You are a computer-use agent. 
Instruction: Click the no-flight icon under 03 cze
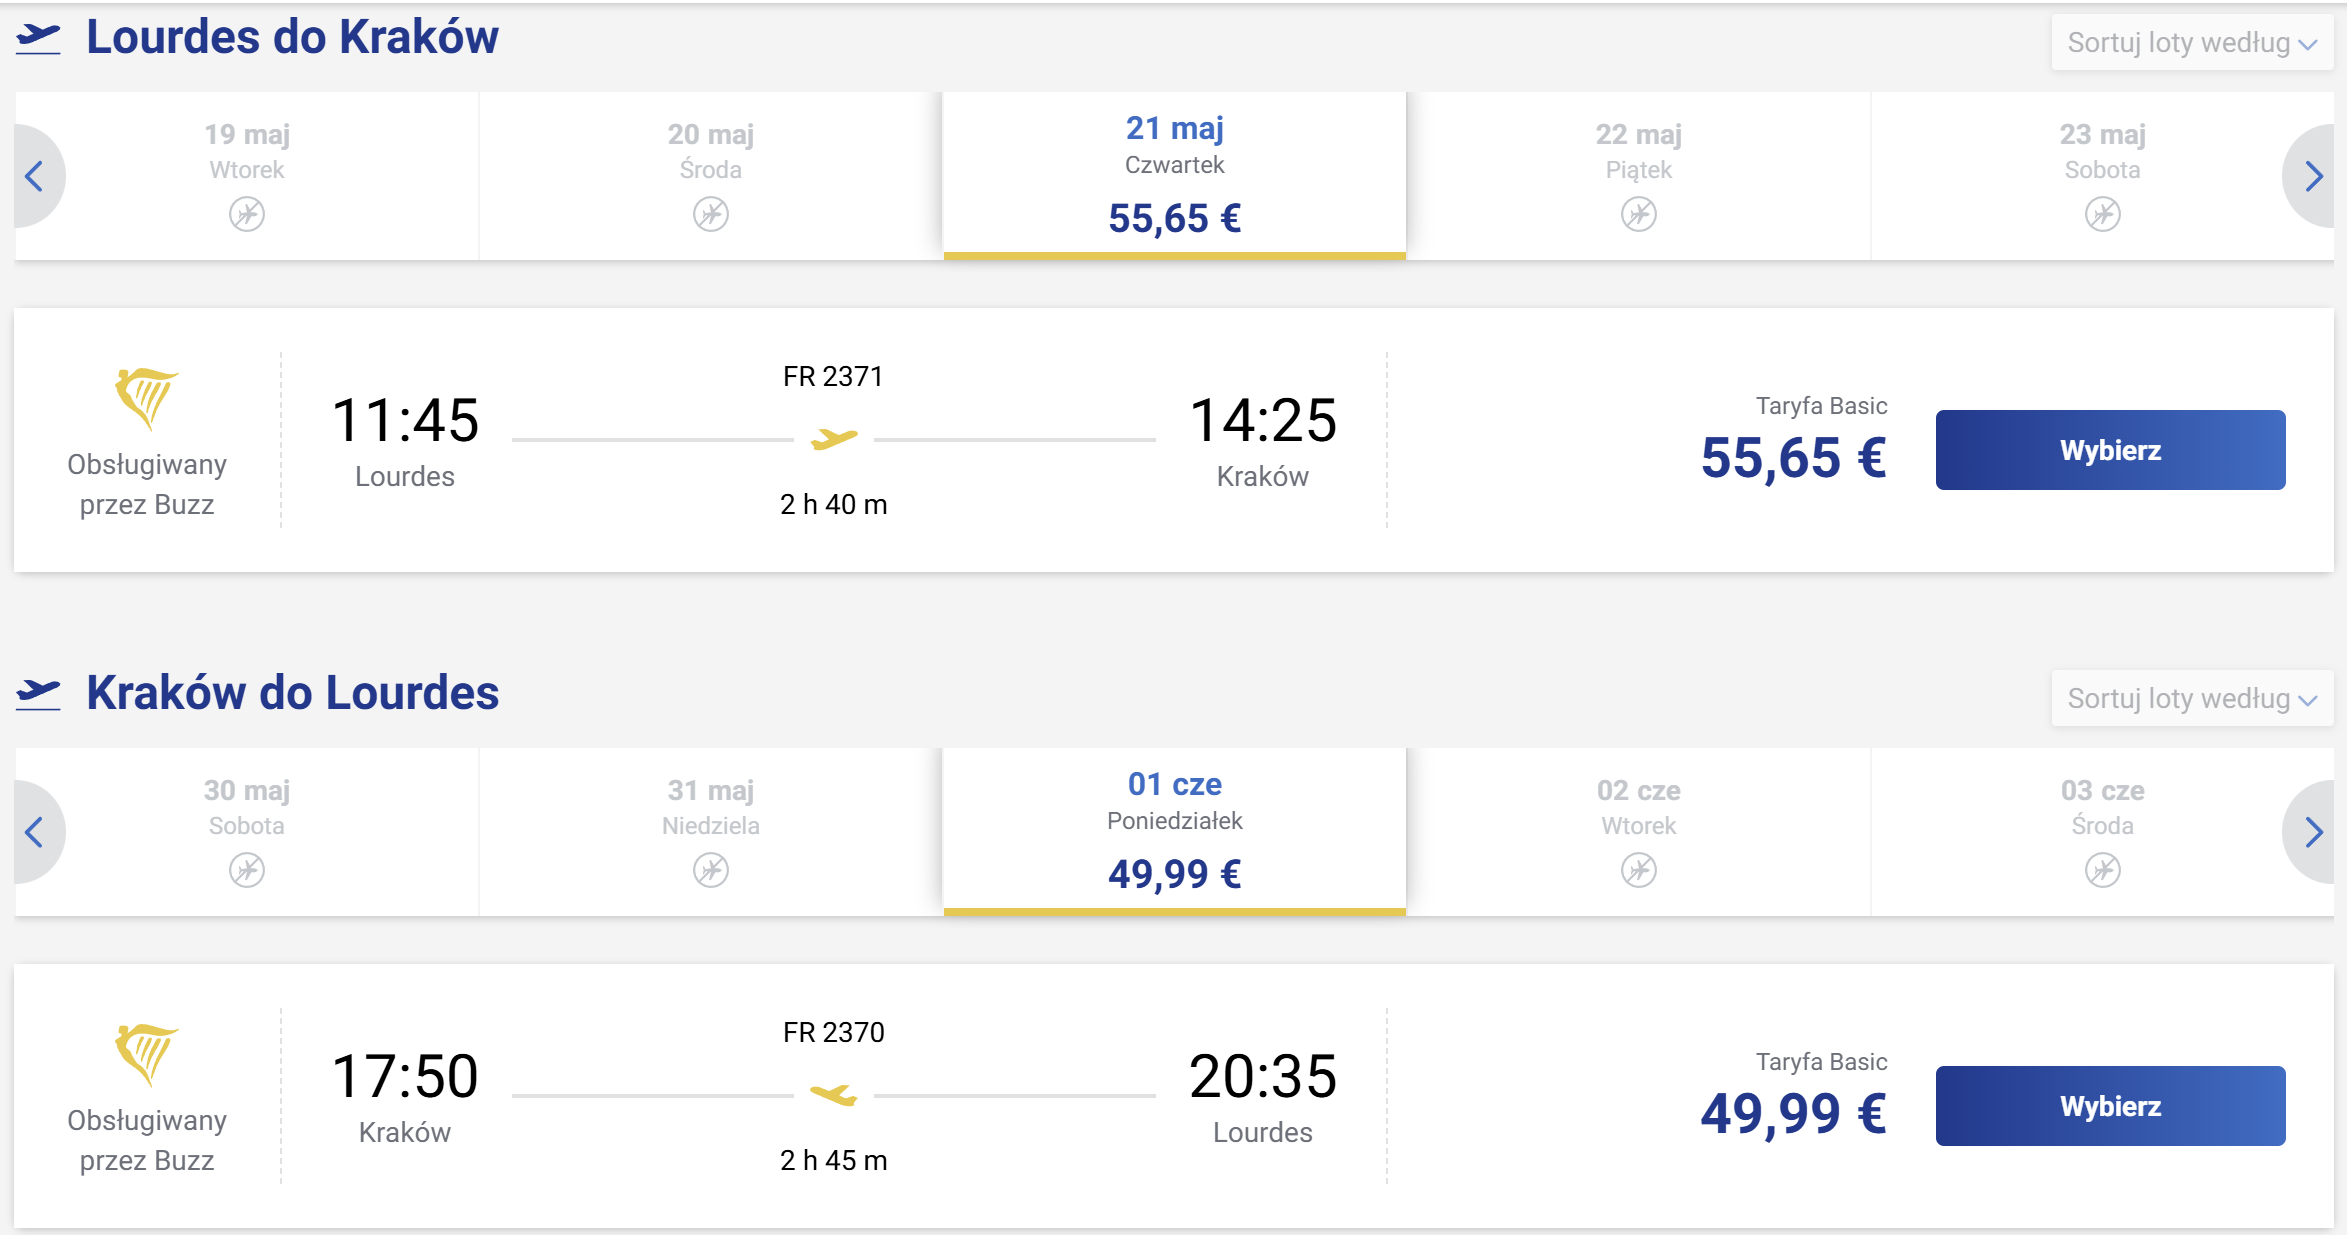2103,870
